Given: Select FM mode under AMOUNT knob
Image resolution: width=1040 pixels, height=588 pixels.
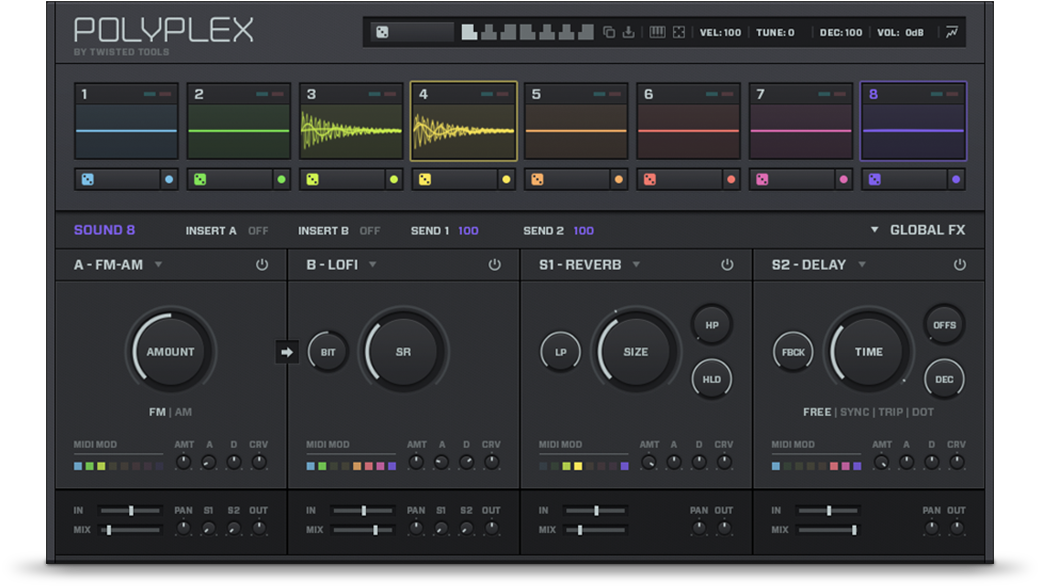Looking at the screenshot, I should (157, 412).
